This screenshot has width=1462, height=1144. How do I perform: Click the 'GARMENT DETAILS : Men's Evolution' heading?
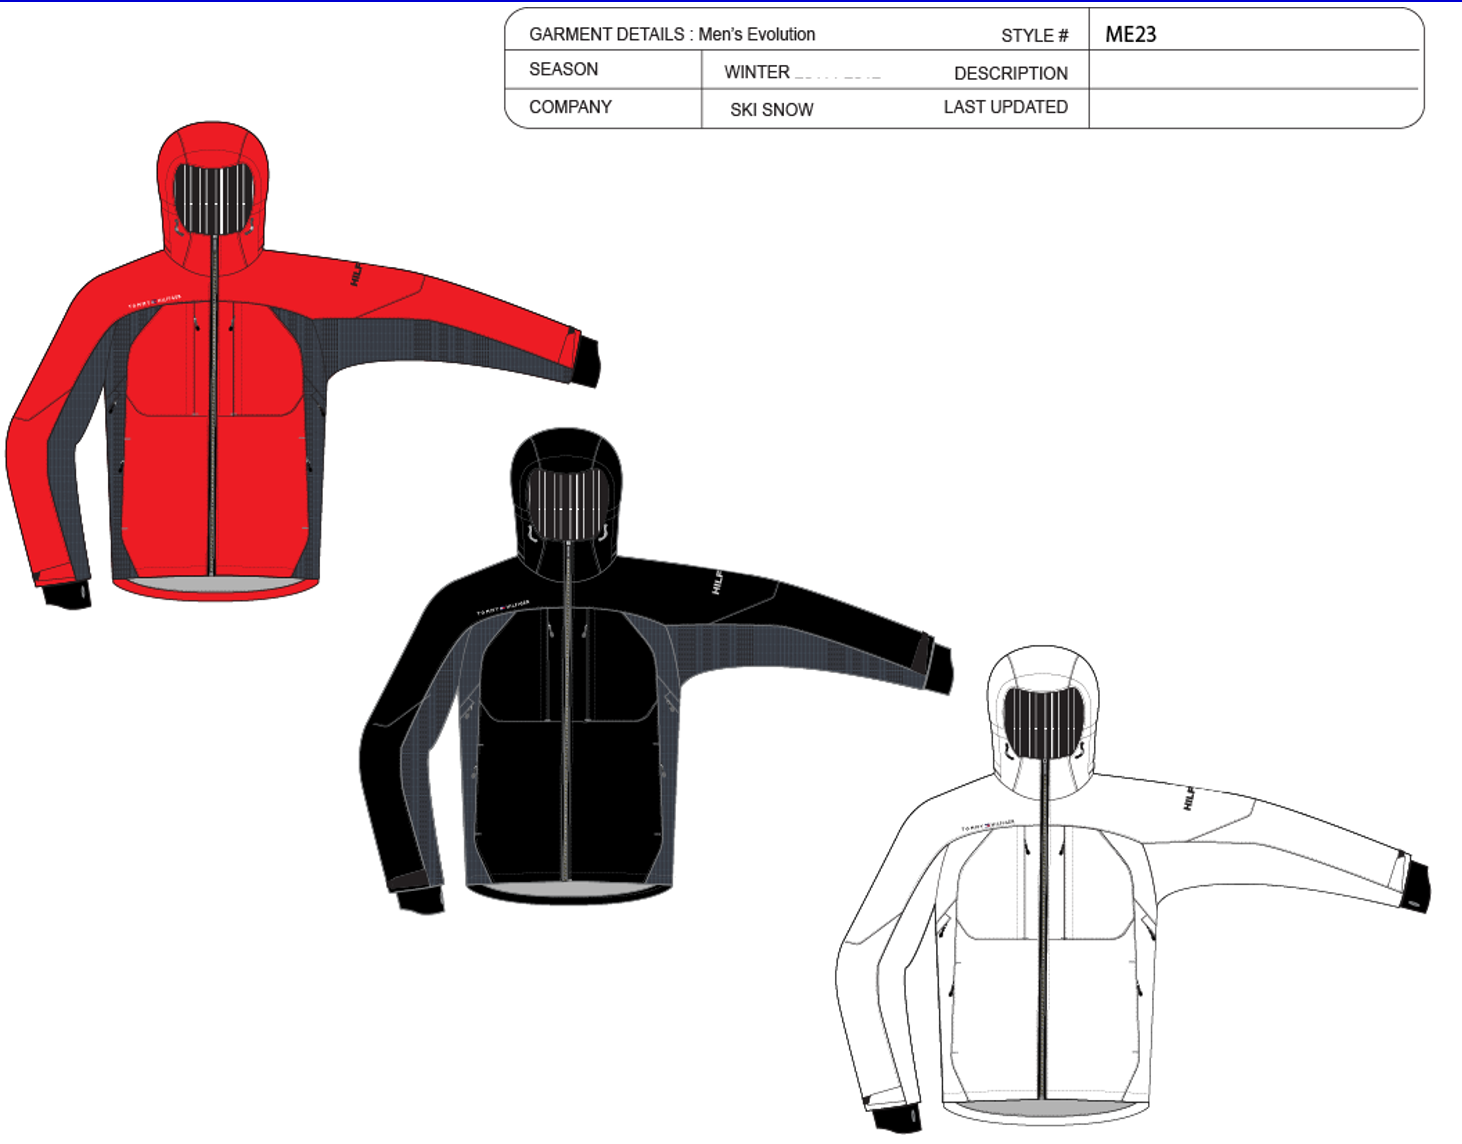(x=672, y=34)
